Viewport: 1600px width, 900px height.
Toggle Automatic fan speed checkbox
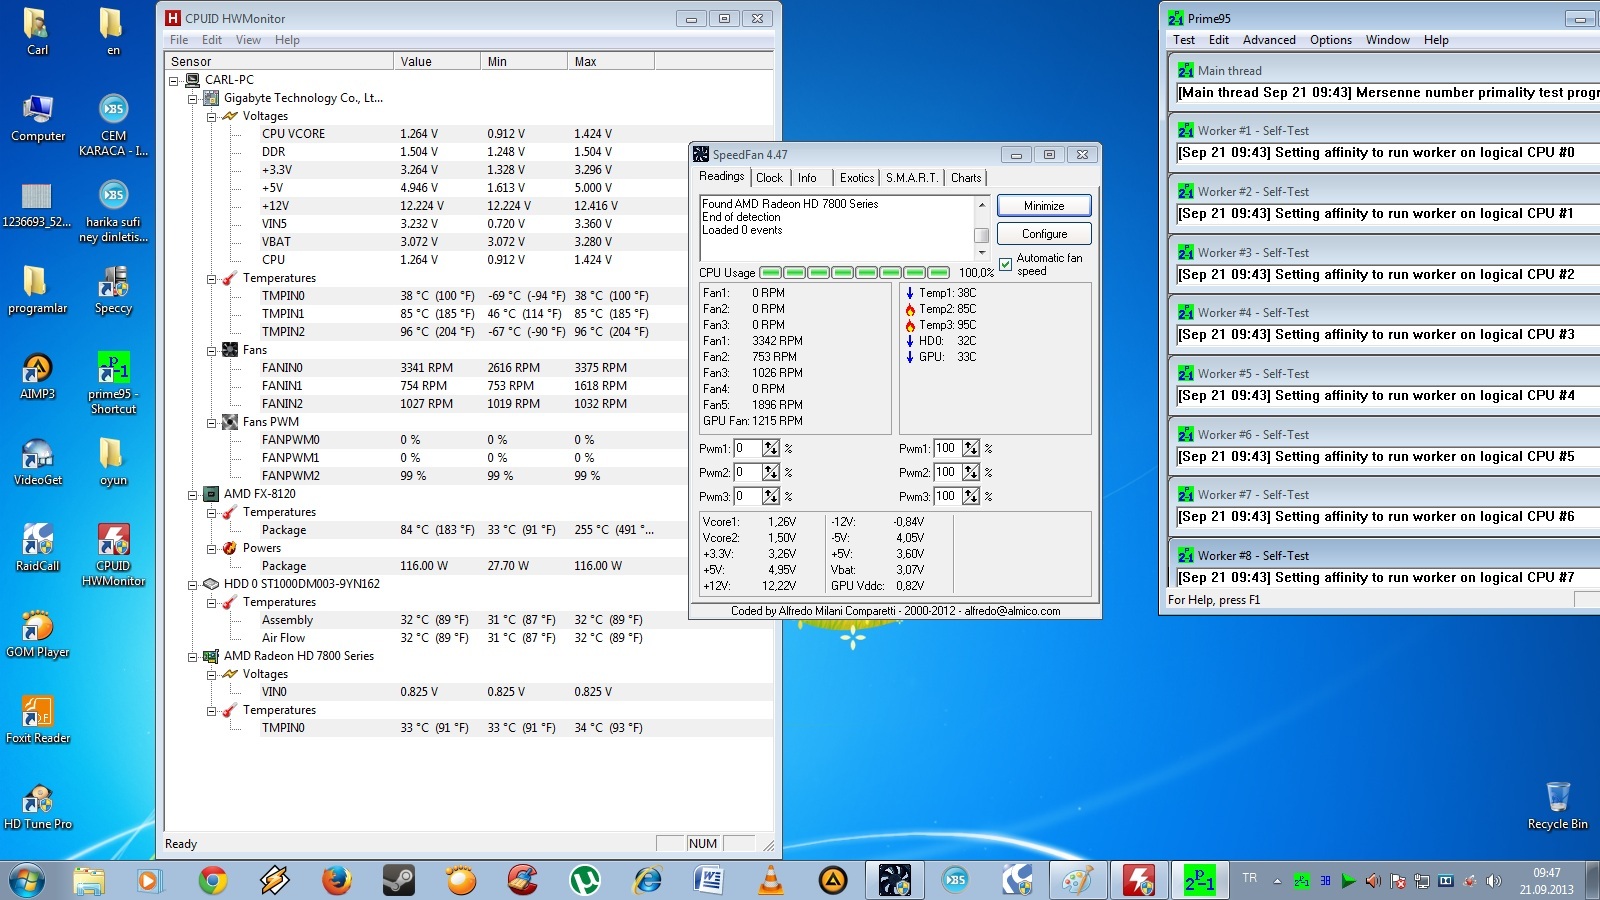pyautogui.click(x=1005, y=264)
